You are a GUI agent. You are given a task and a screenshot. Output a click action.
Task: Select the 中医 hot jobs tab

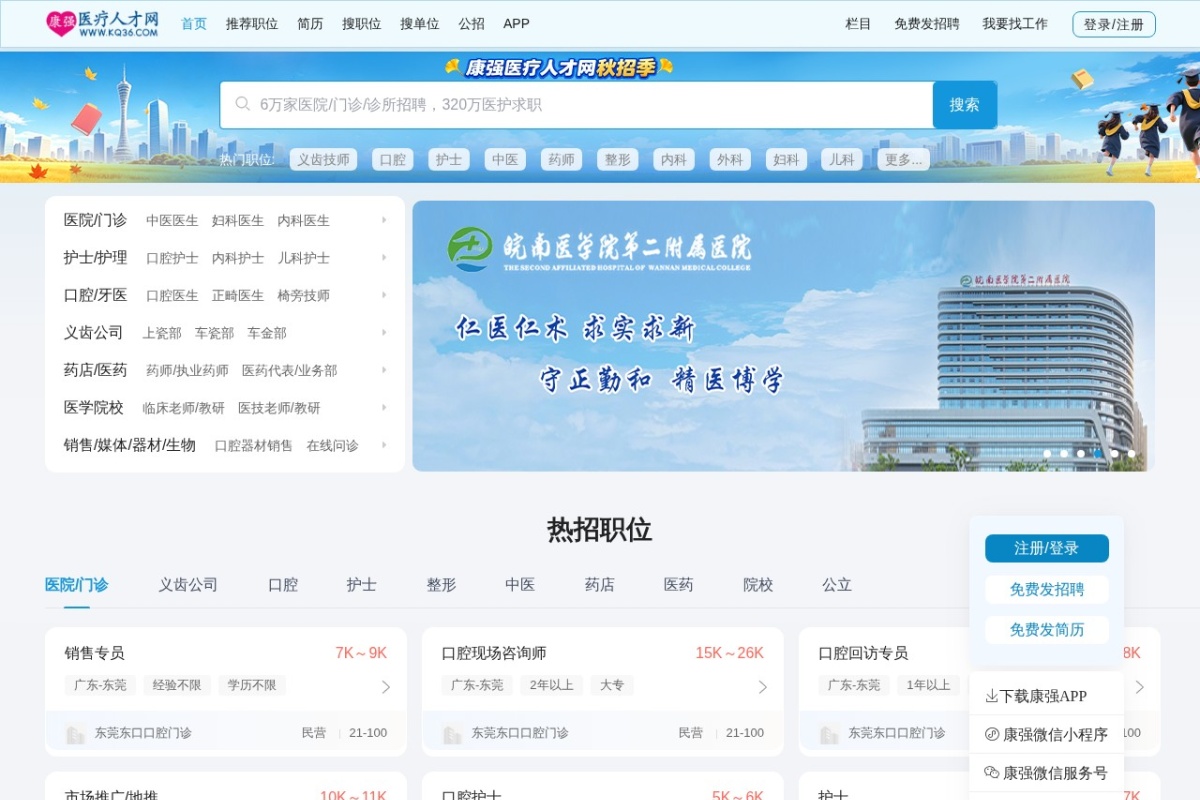click(x=520, y=585)
